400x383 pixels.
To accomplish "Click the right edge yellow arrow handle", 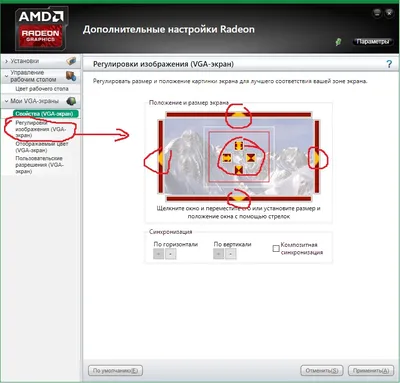I will 316,157.
